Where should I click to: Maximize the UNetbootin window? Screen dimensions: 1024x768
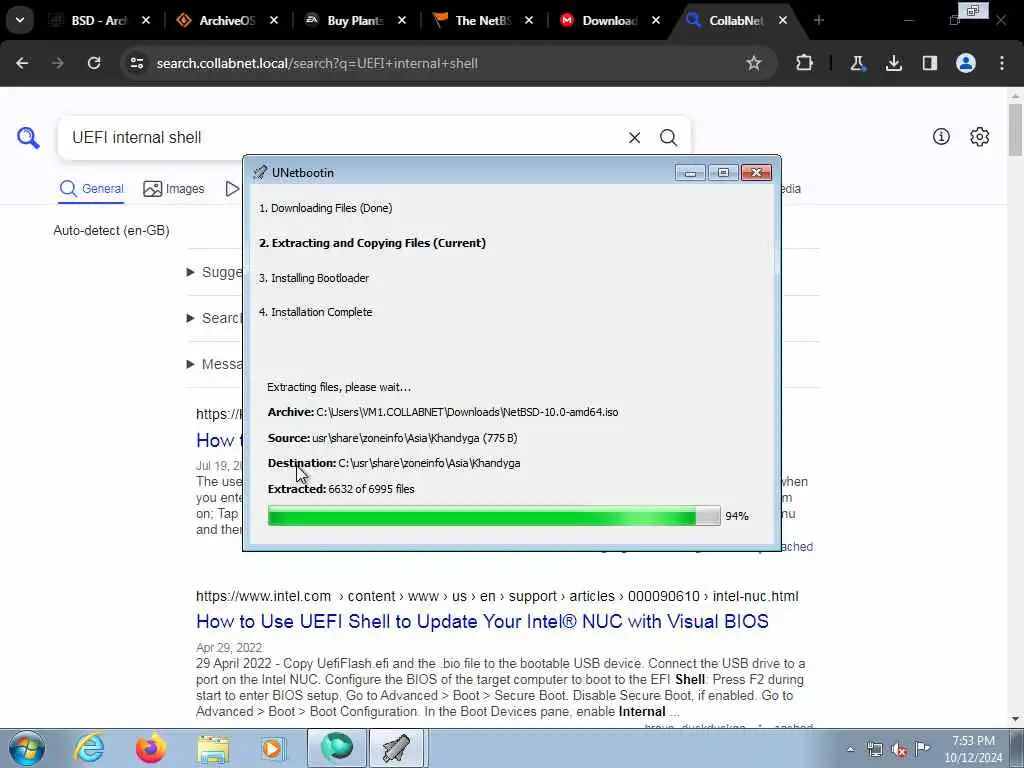tap(723, 172)
